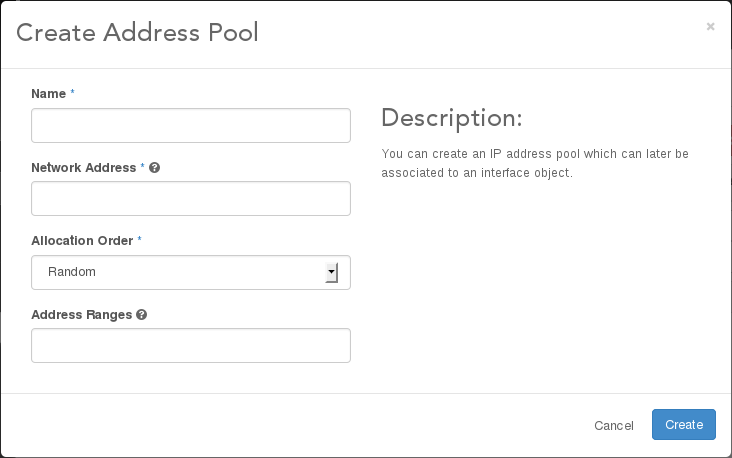Click the IP address pool description paragraph

coord(535,163)
